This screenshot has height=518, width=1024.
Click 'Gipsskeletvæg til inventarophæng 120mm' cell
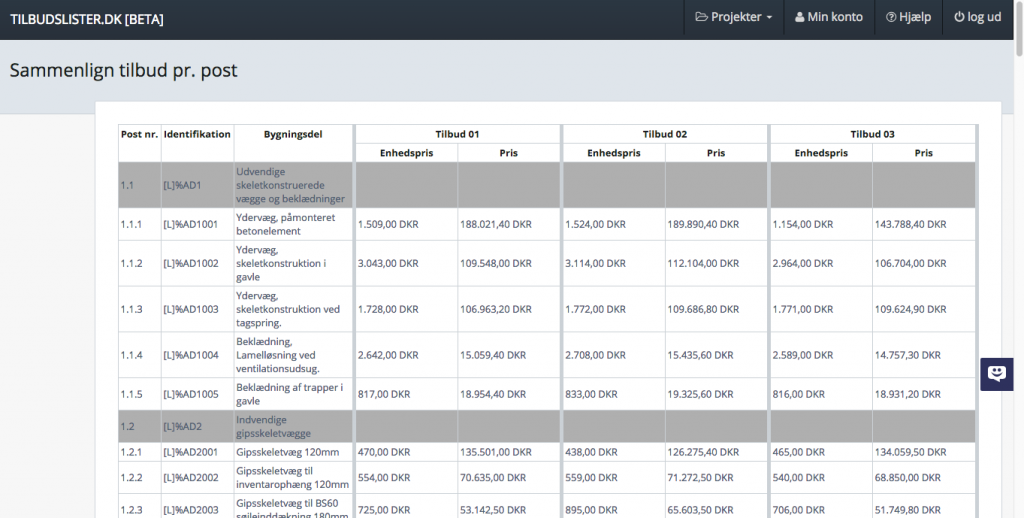[293, 478]
